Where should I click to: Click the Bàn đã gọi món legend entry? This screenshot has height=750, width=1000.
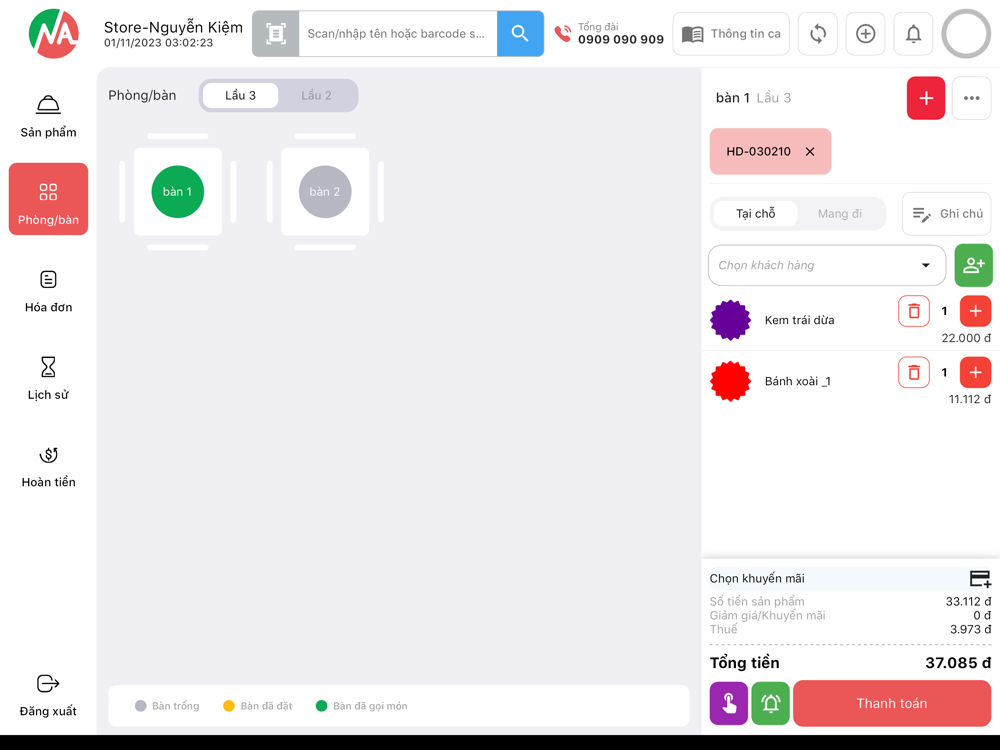click(x=362, y=706)
